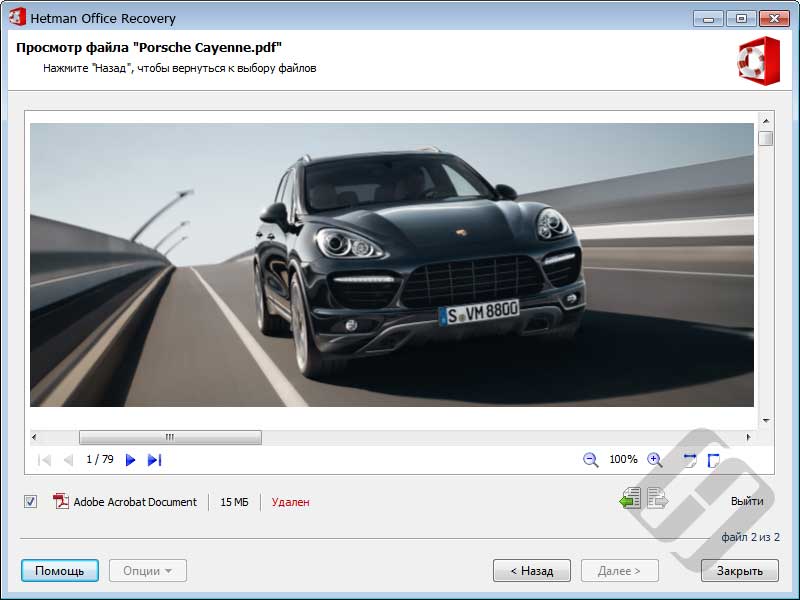Click the Hetman Office Recovery title bar icon
This screenshot has width=800, height=600.
17,17
